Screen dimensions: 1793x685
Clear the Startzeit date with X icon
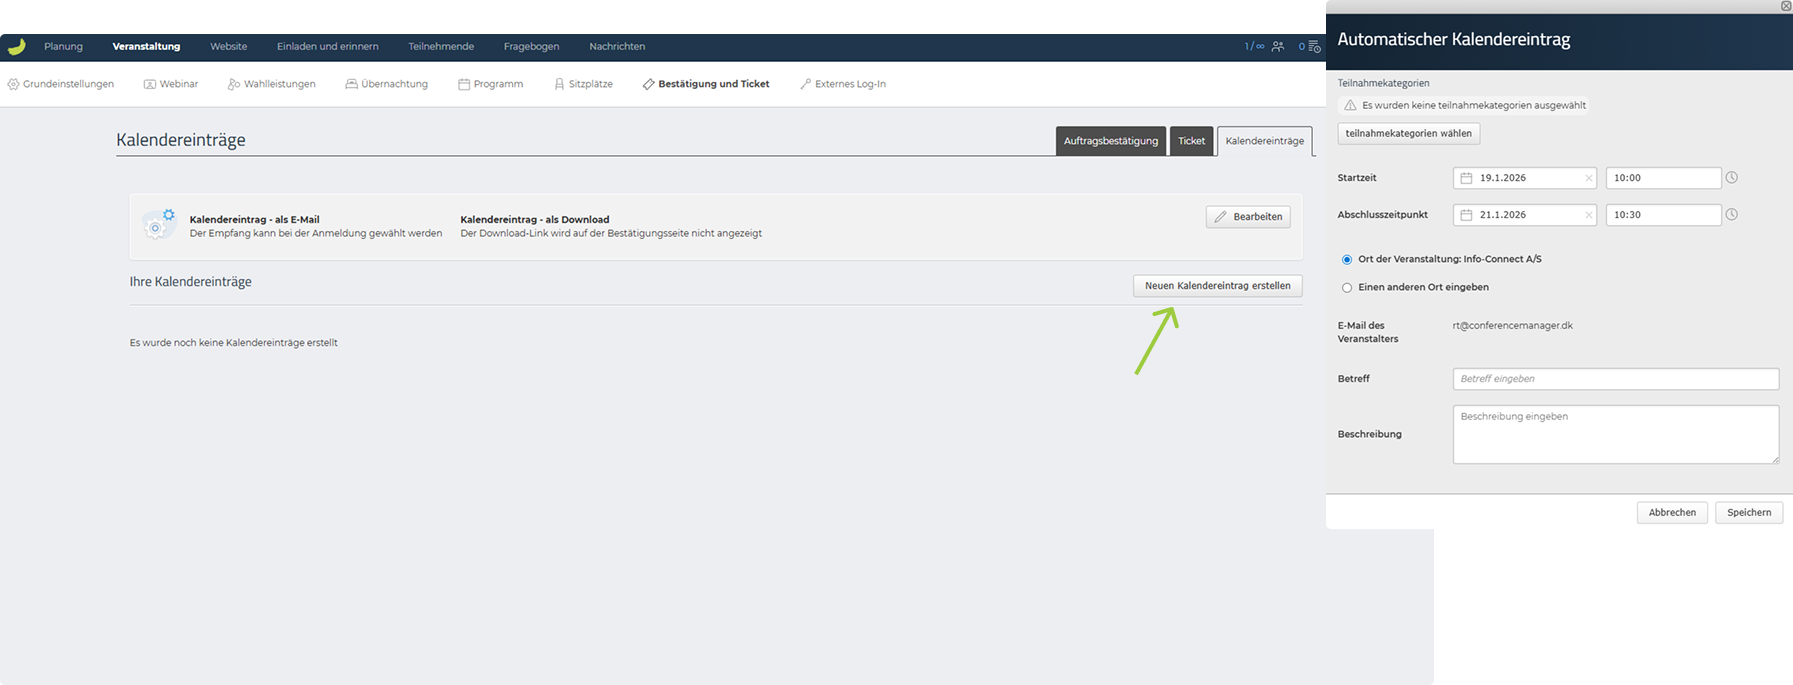[1588, 178]
